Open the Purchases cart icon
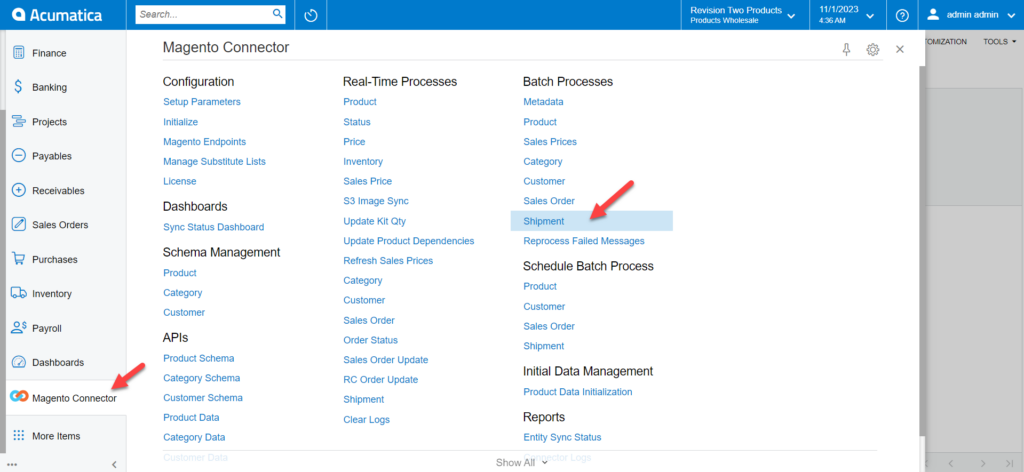 point(18,259)
